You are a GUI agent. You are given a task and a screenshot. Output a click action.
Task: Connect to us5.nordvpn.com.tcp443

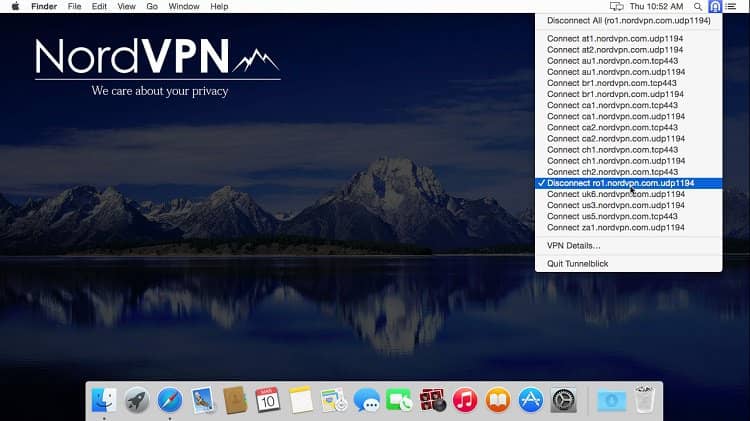click(x=629, y=216)
